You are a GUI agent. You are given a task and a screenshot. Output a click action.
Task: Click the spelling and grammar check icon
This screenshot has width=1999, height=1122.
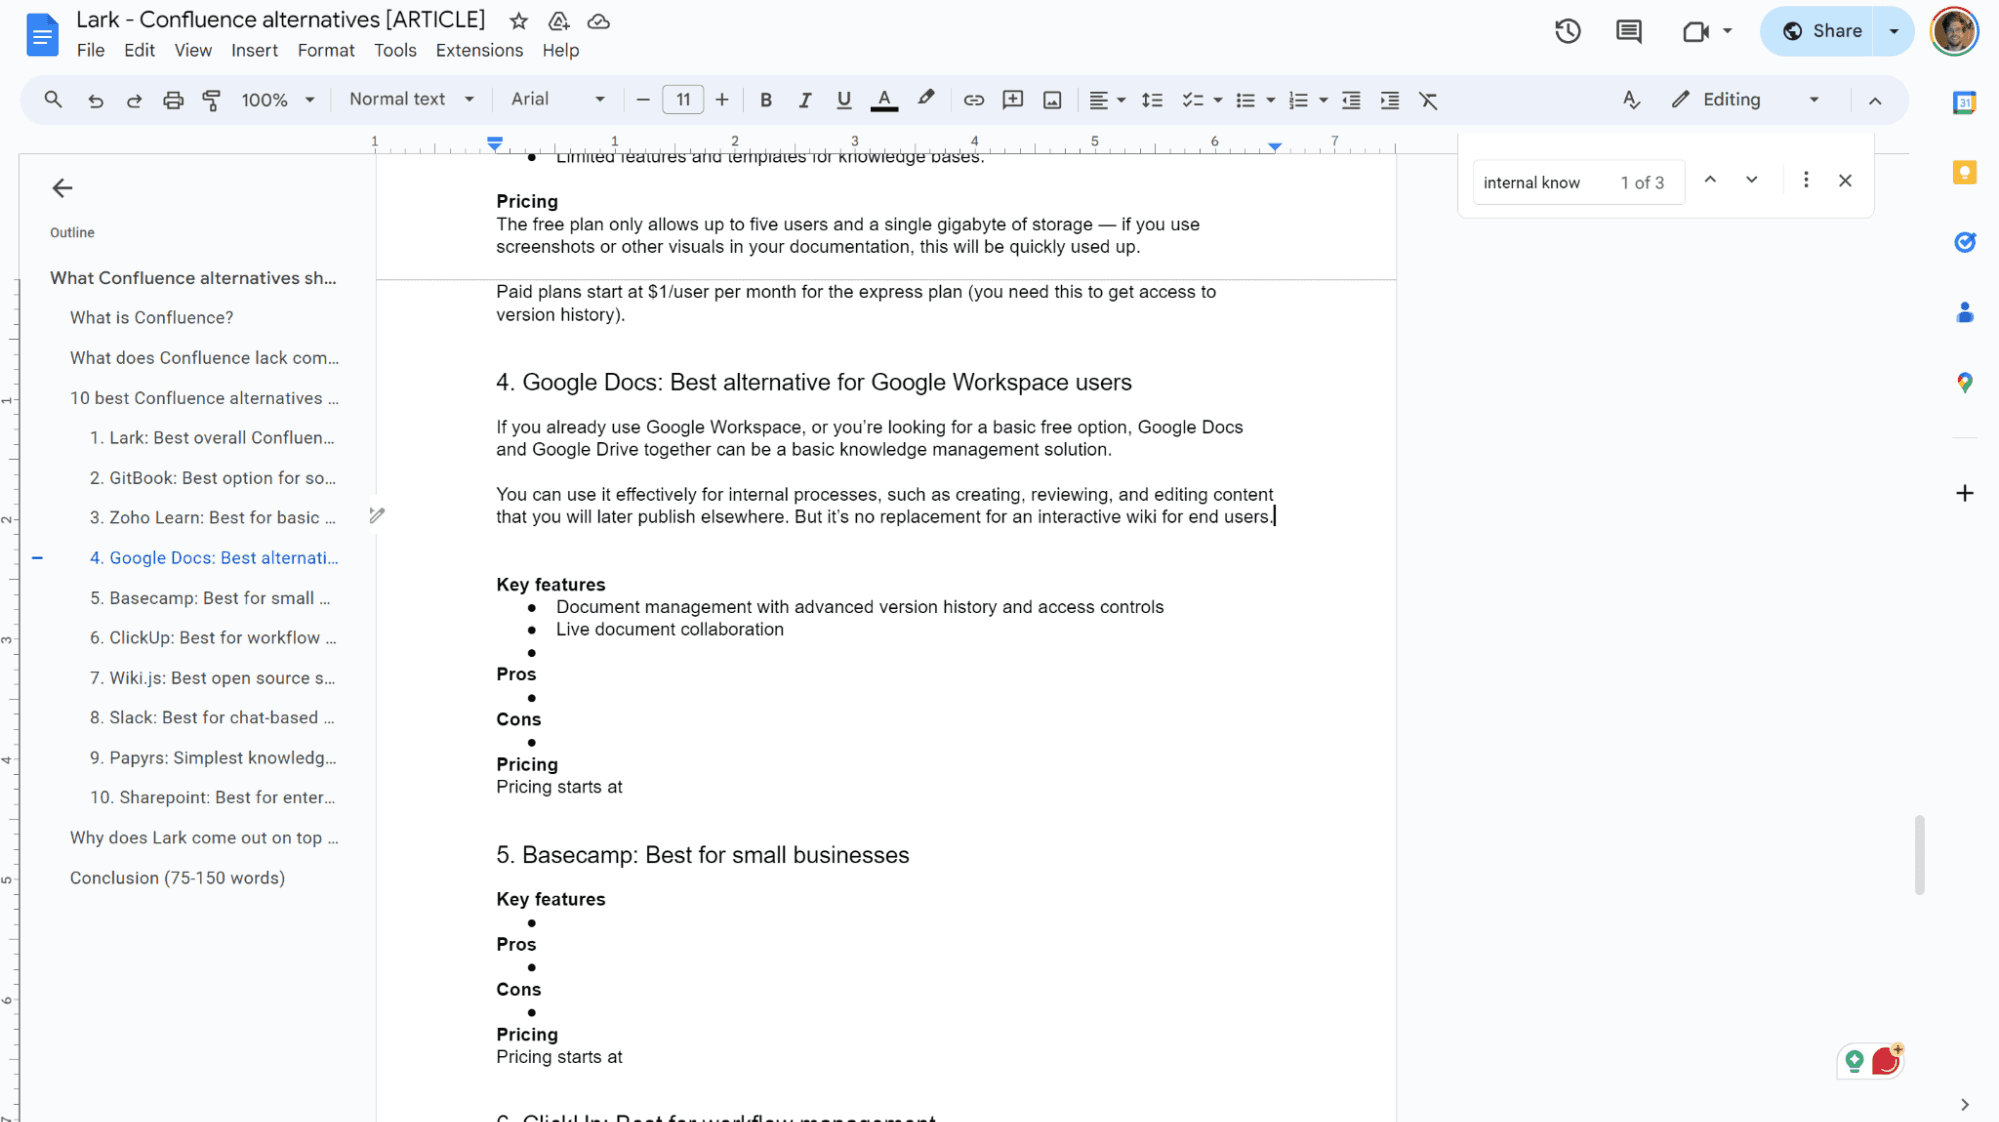pyautogui.click(x=1631, y=100)
